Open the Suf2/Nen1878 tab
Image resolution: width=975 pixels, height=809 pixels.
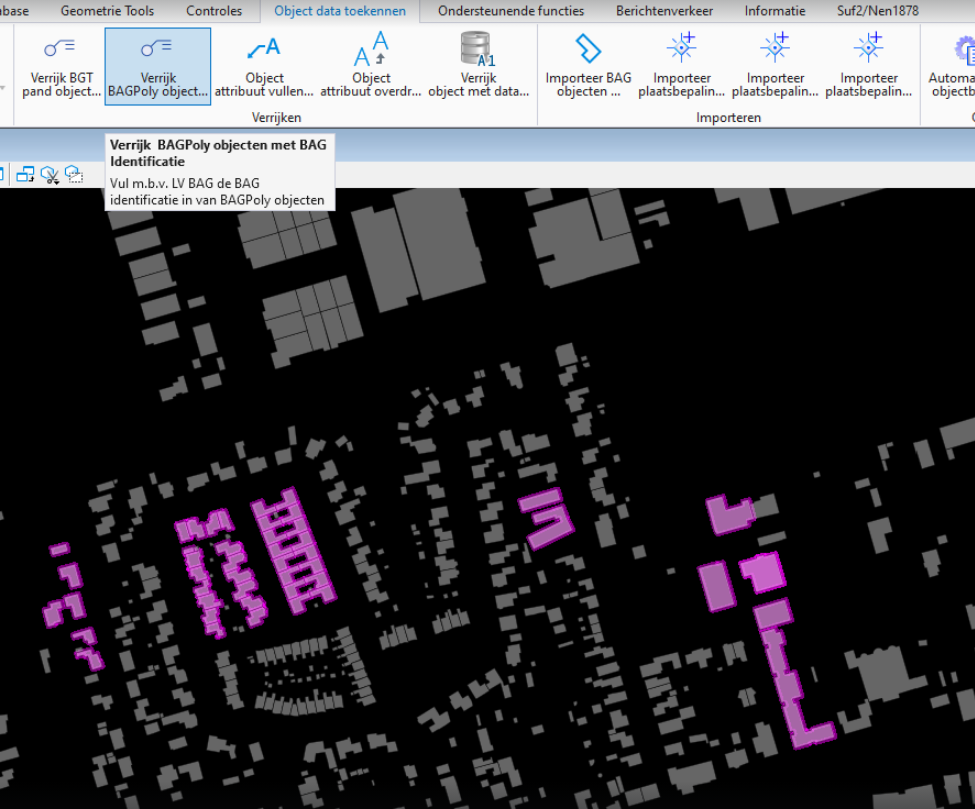[877, 11]
